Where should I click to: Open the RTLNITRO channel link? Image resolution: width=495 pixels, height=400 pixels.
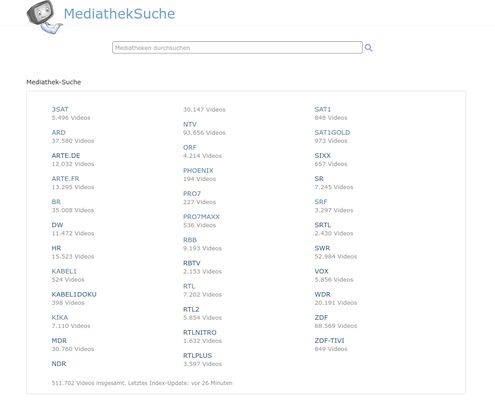click(200, 332)
